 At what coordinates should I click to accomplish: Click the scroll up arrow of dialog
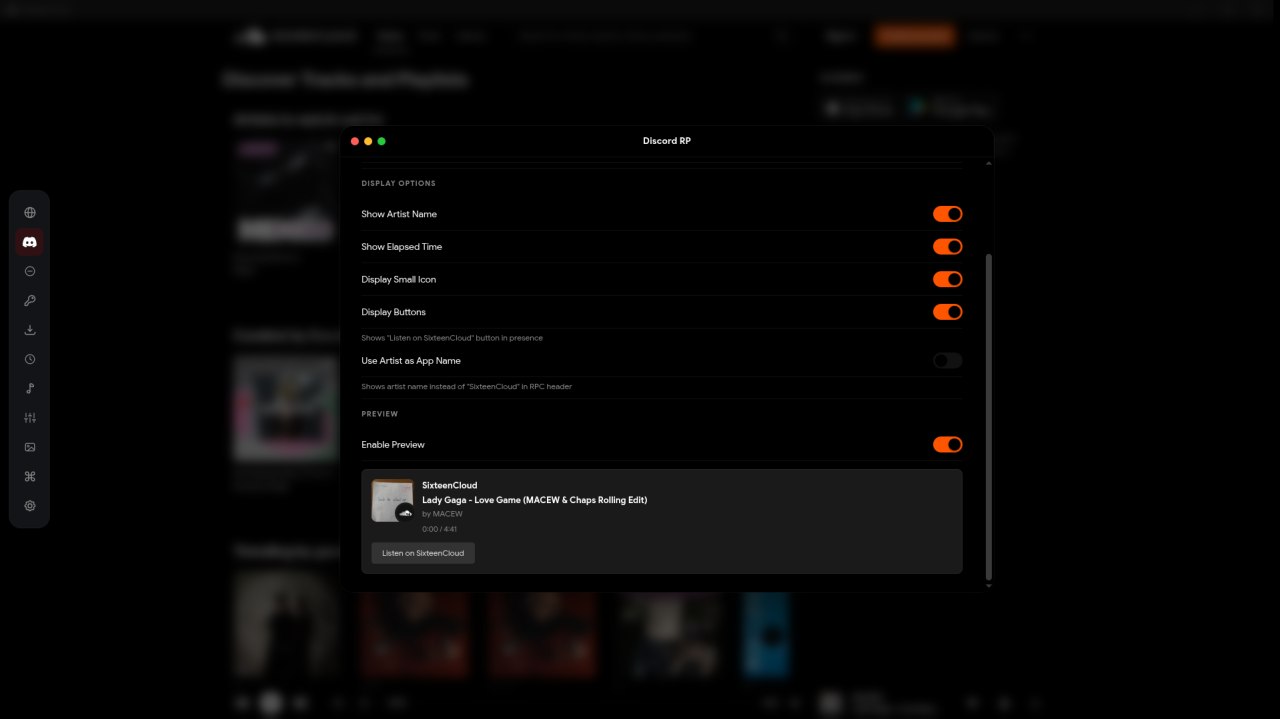point(989,163)
